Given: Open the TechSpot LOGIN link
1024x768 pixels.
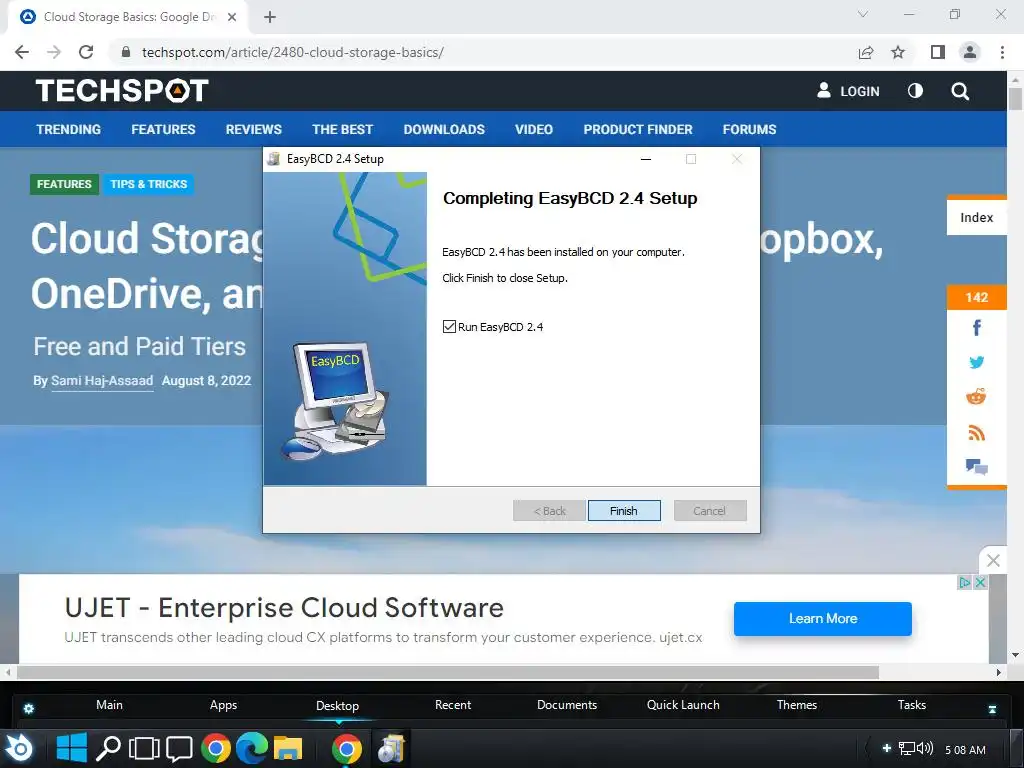Looking at the screenshot, I should pyautogui.click(x=848, y=91).
